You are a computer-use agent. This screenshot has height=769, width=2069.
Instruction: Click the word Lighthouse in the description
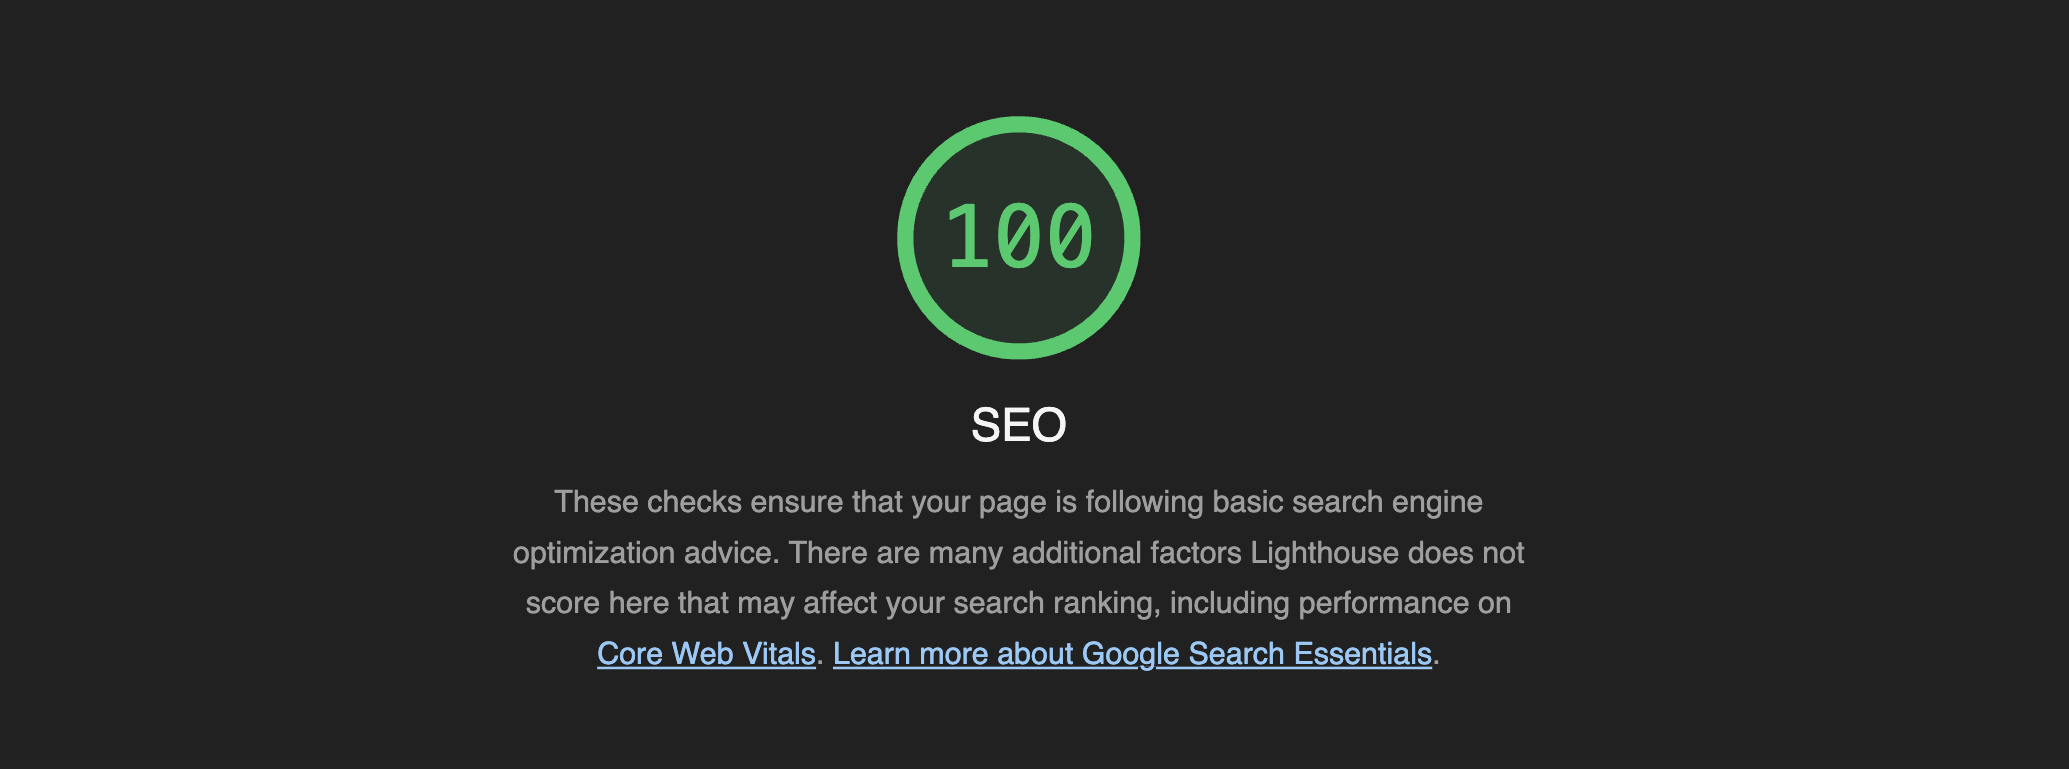pos(1324,552)
